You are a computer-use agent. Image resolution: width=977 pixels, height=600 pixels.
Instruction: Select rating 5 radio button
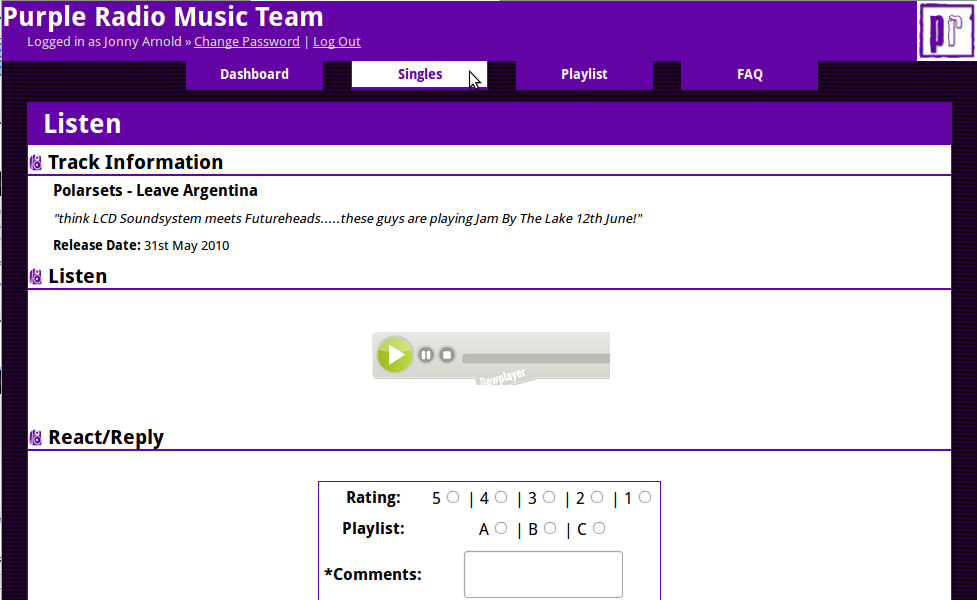coord(453,497)
